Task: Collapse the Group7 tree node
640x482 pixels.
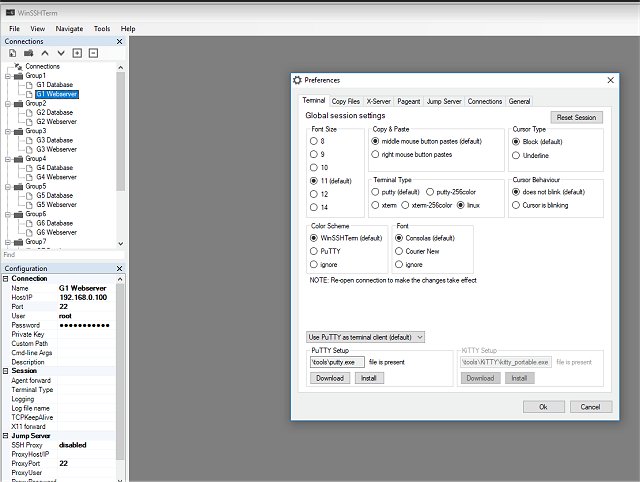Action: pos(8,242)
